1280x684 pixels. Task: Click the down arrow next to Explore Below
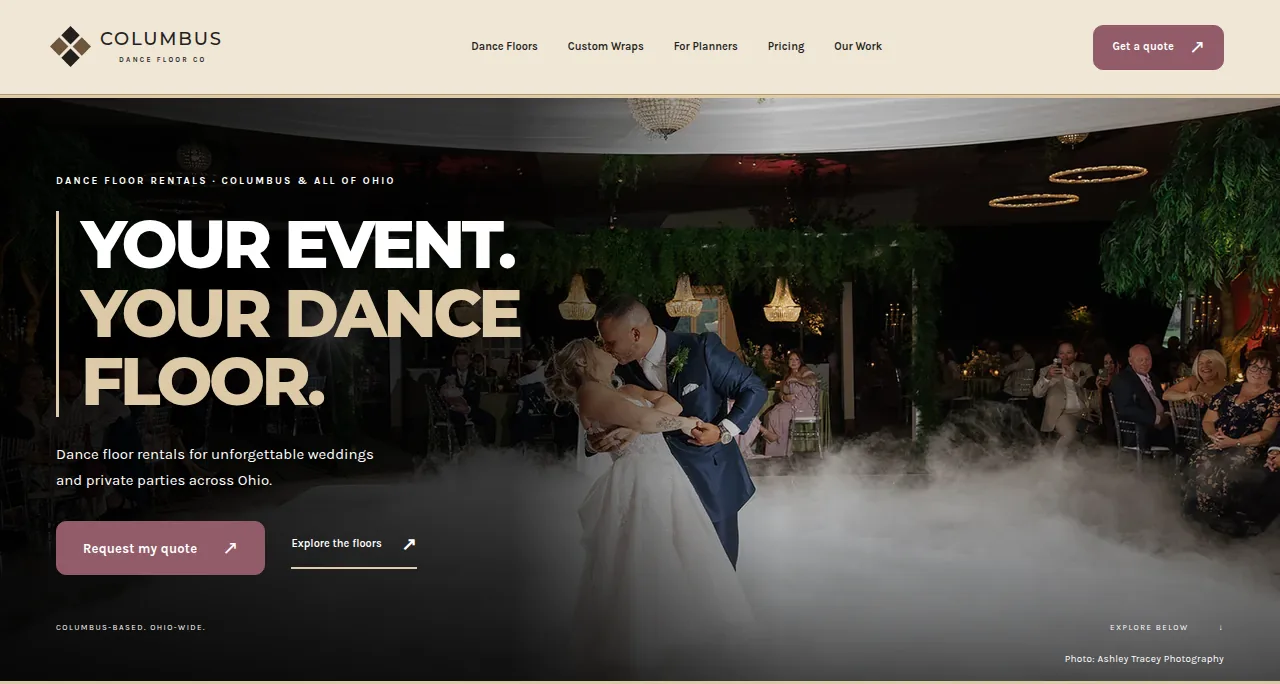[x=1220, y=628]
